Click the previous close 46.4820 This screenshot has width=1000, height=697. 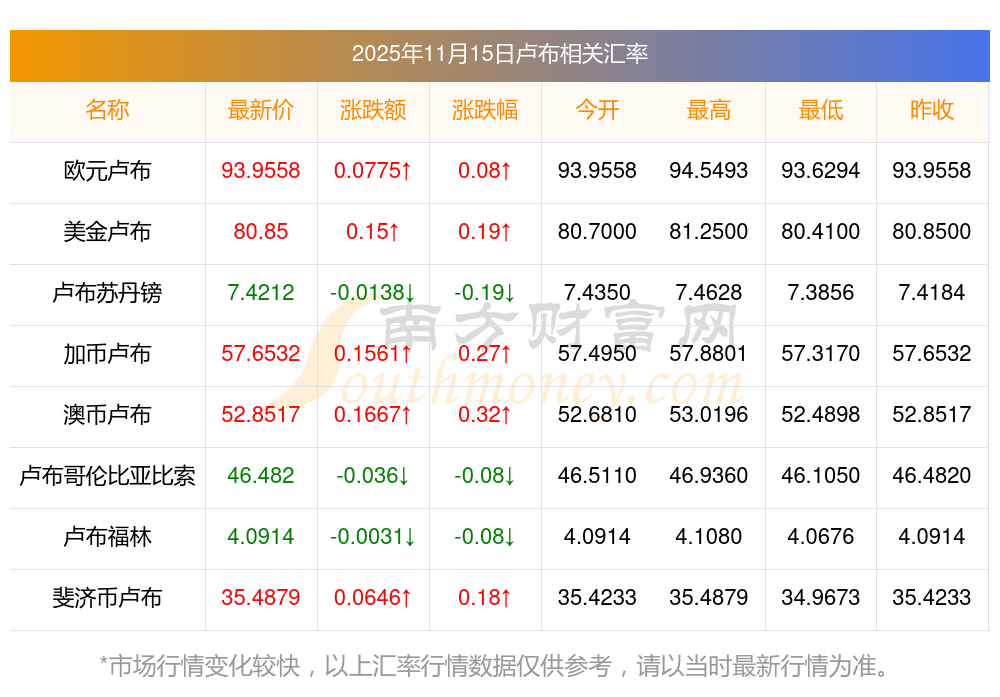click(932, 476)
